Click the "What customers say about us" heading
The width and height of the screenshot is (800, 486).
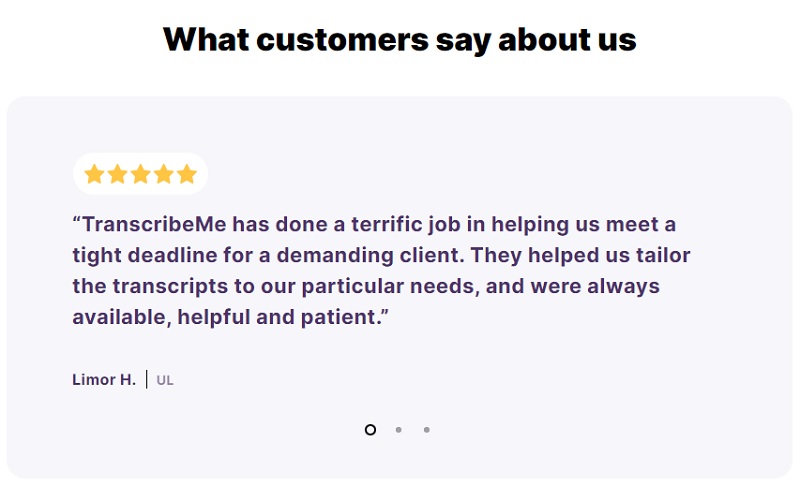click(400, 39)
